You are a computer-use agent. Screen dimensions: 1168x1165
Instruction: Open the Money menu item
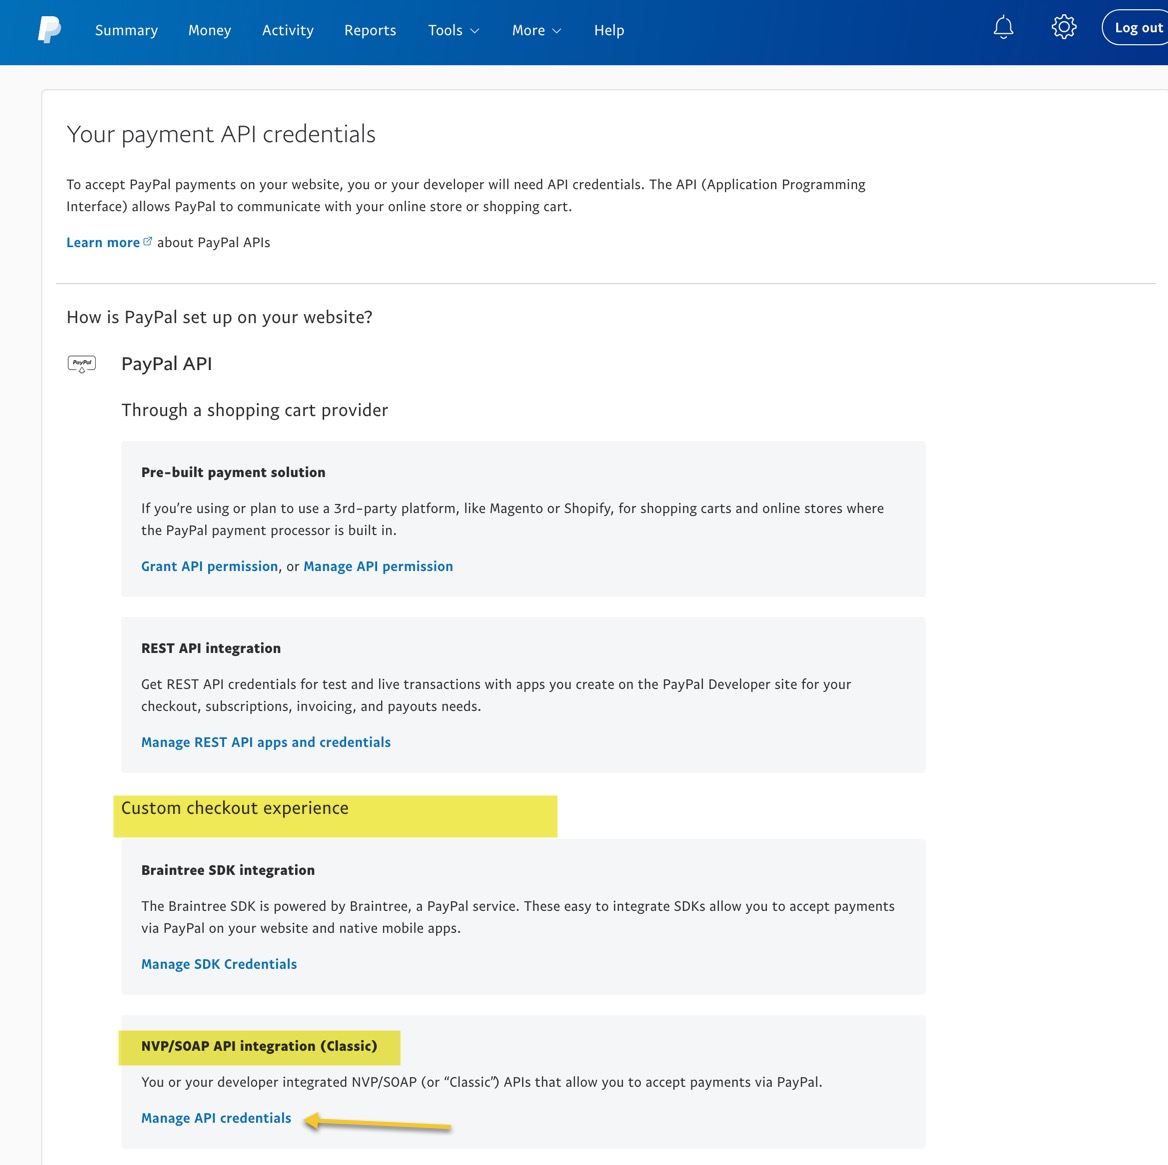(x=209, y=31)
